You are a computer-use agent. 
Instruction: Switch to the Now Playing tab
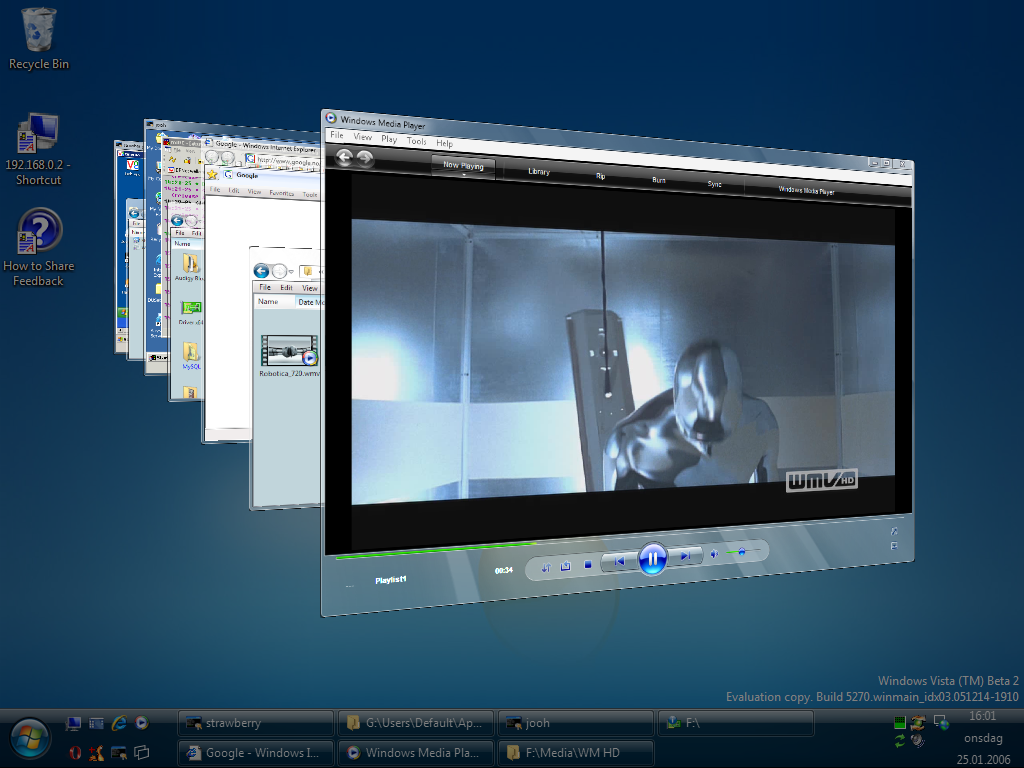click(x=463, y=166)
